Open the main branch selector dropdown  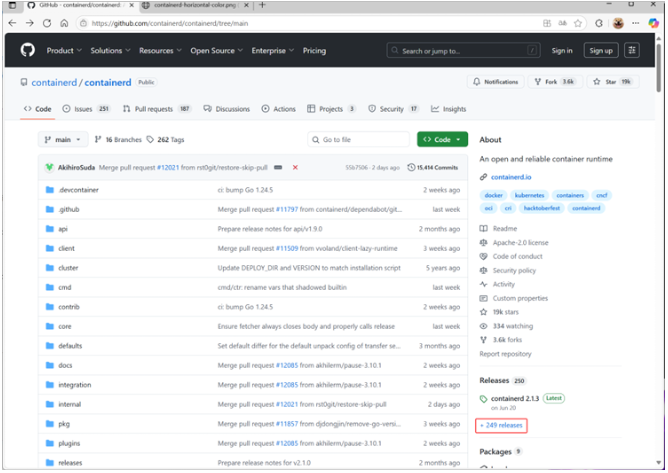(x=63, y=139)
